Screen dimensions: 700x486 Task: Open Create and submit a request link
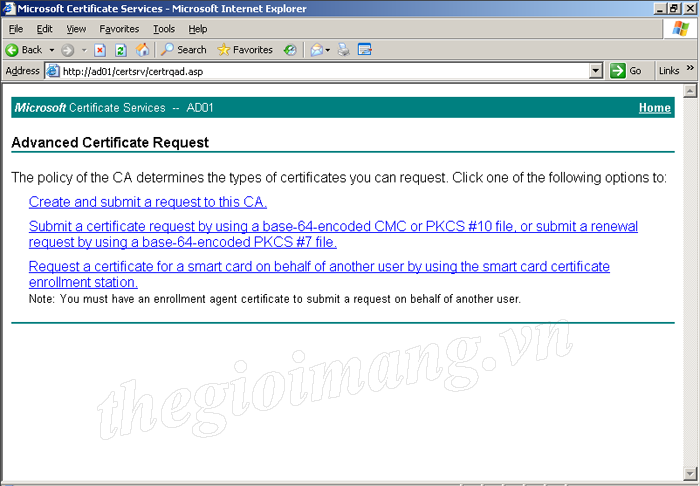click(148, 202)
